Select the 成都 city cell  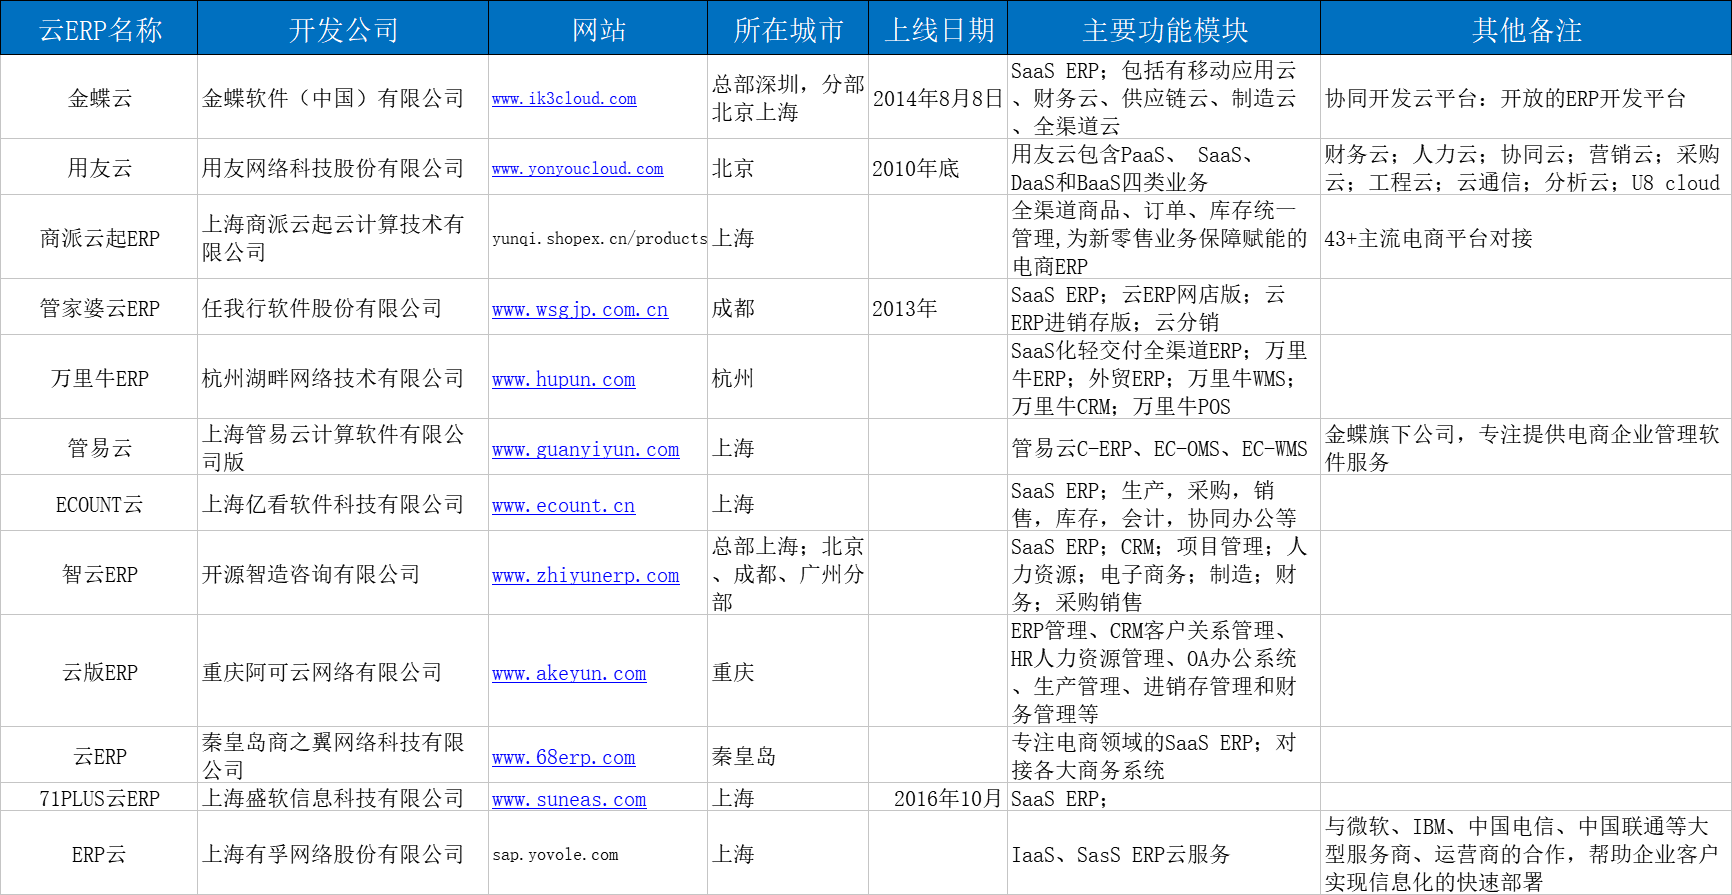pos(788,307)
